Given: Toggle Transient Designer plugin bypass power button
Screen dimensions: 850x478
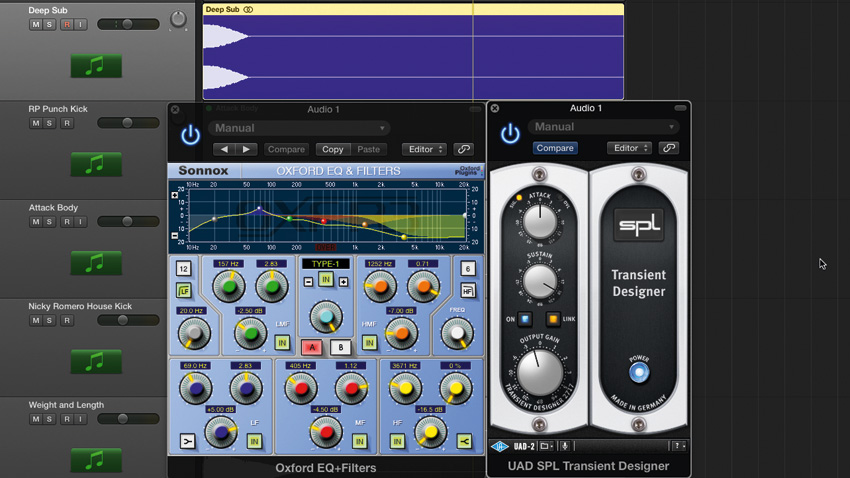Looking at the screenshot, I should point(510,134).
